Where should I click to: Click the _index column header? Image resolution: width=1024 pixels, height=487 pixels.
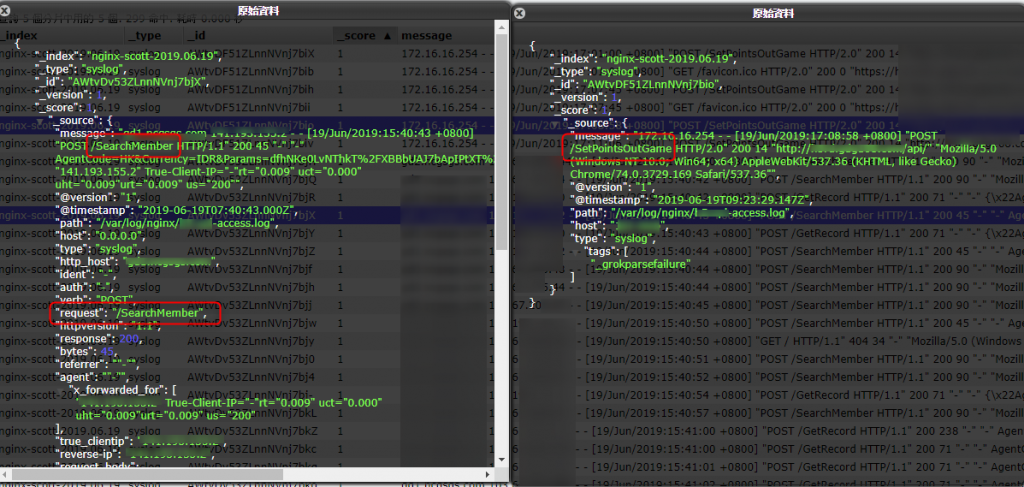tap(20, 35)
